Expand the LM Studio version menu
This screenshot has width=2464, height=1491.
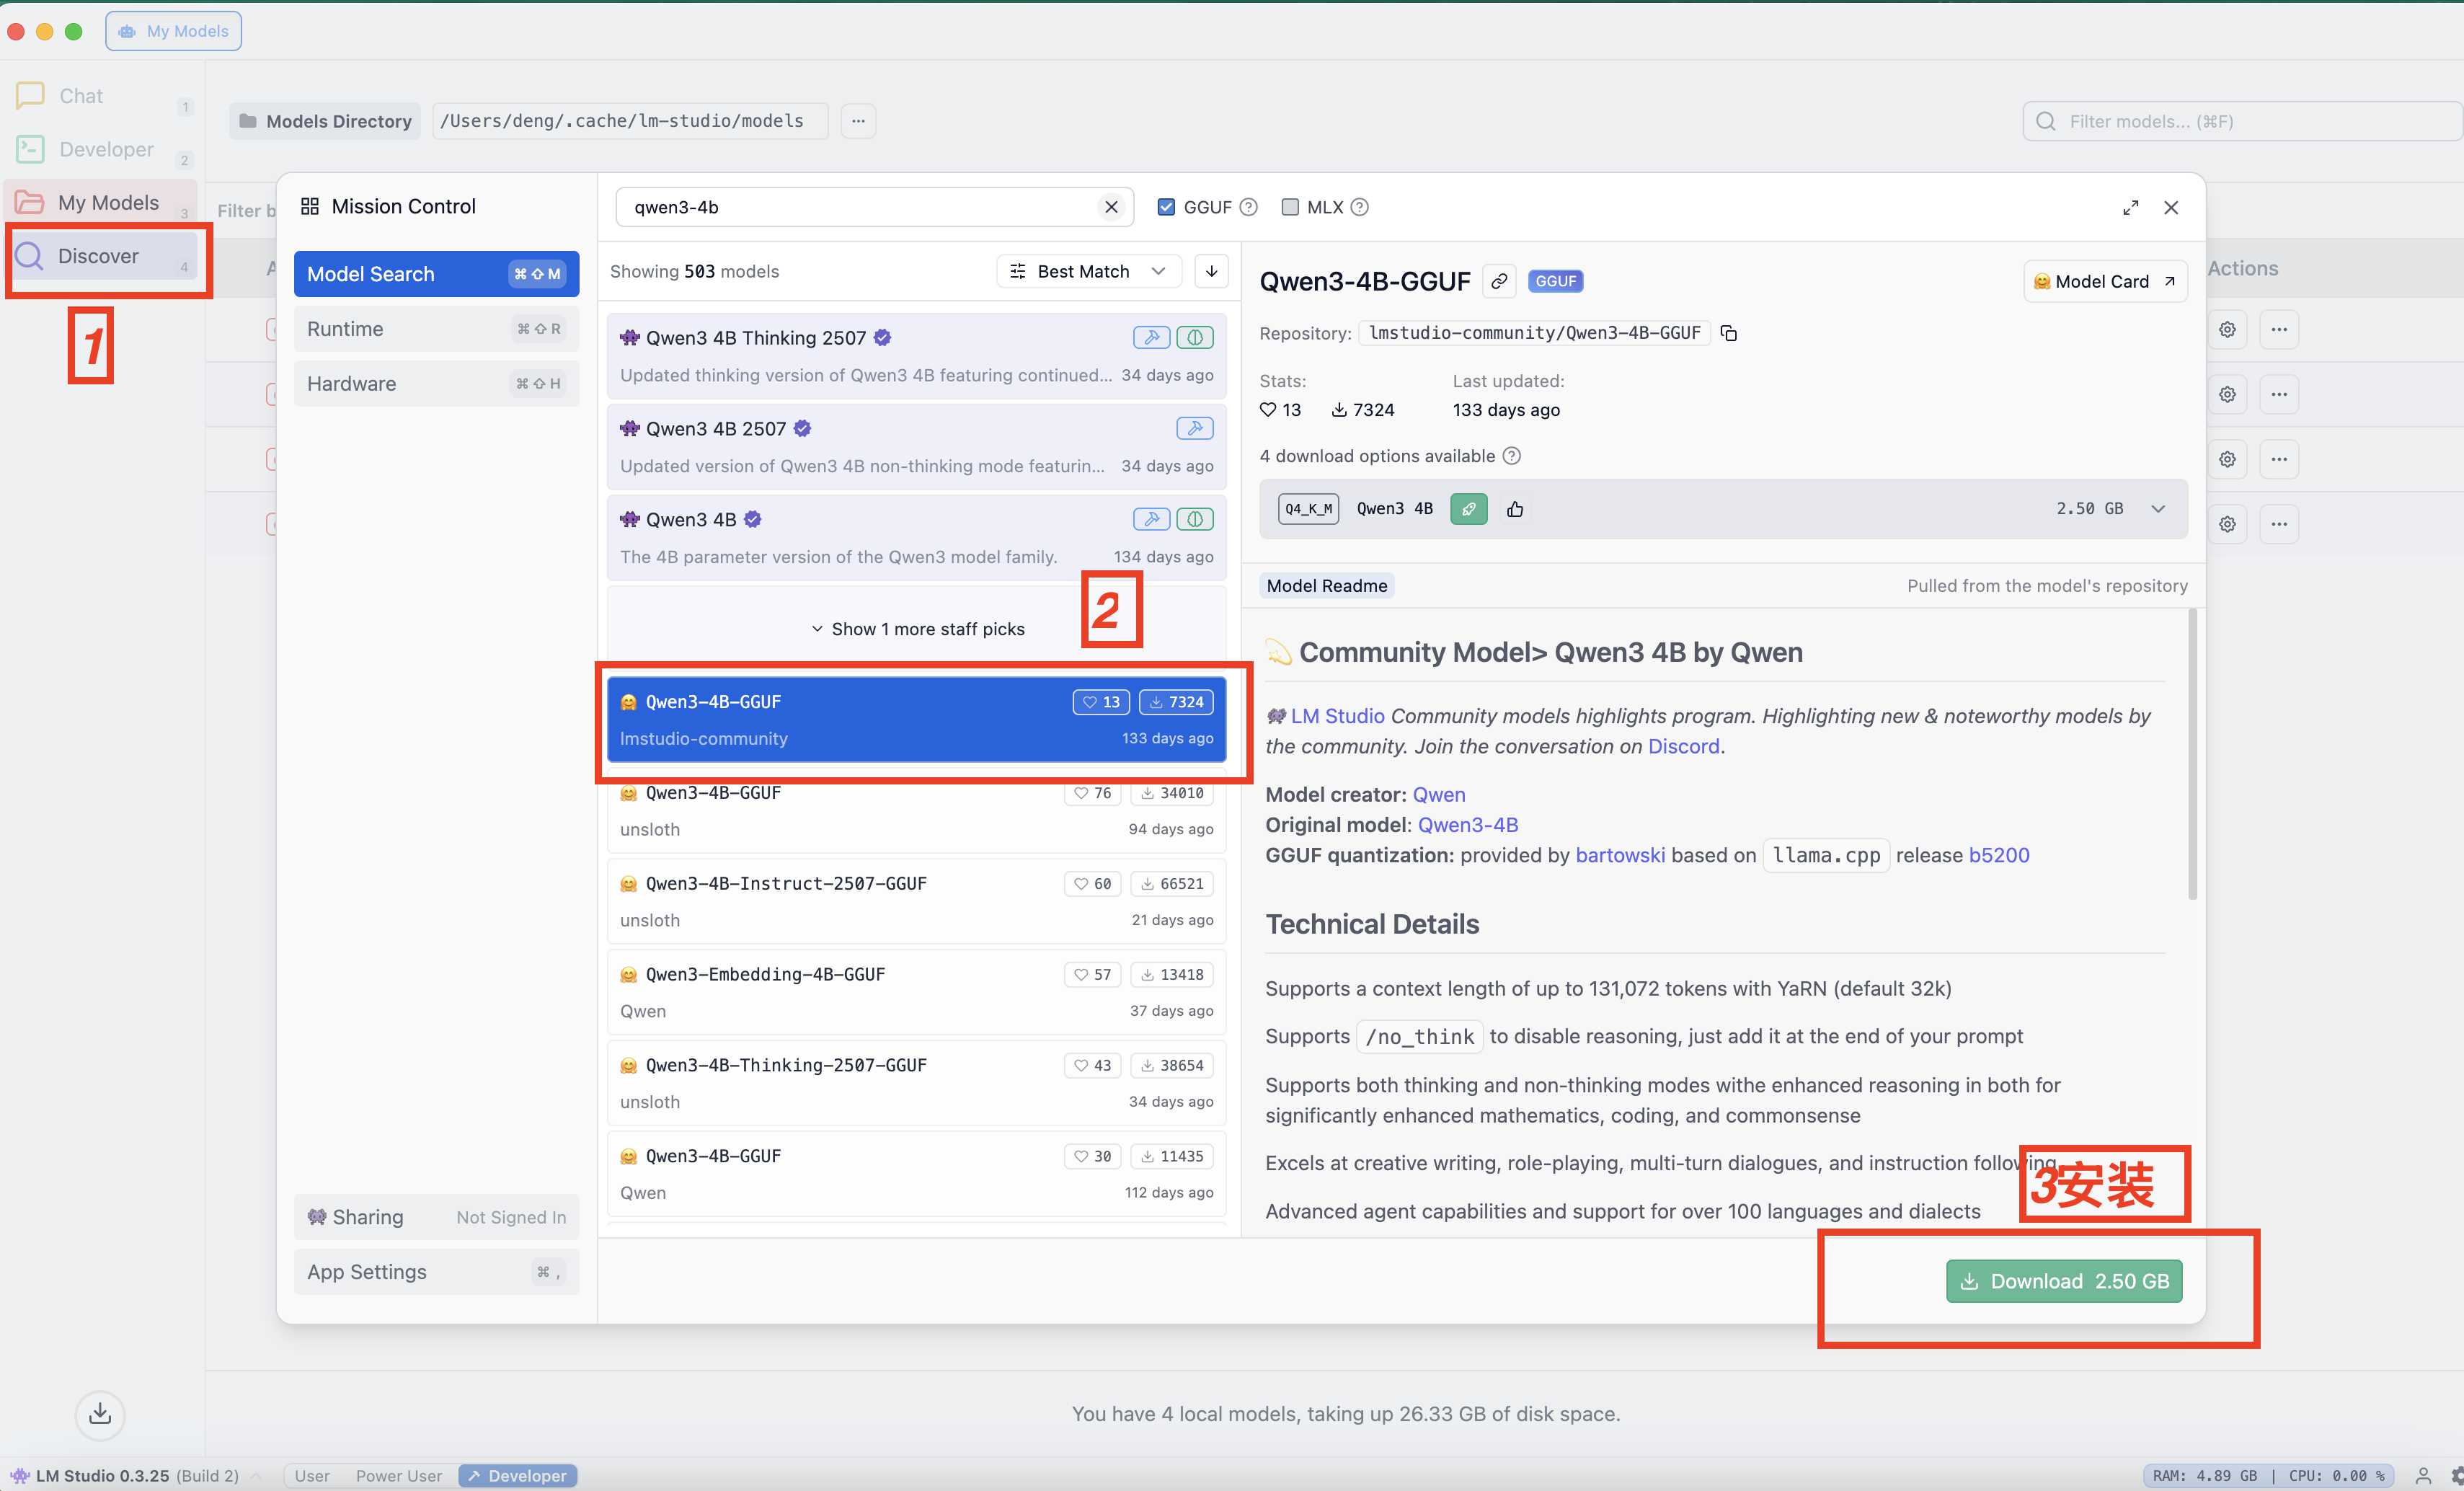click(x=257, y=1475)
